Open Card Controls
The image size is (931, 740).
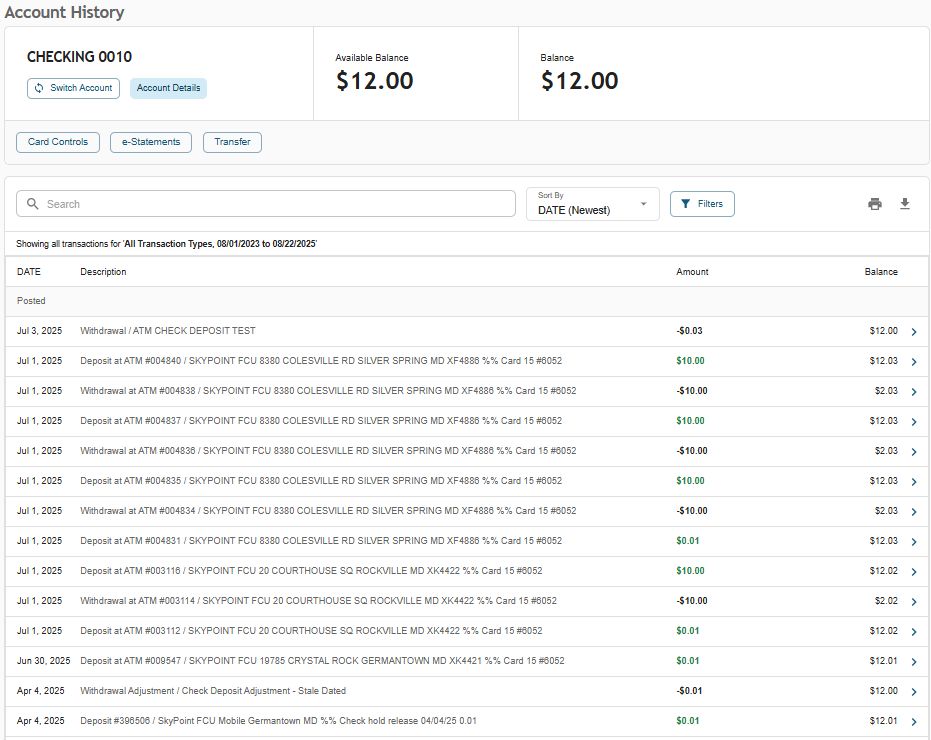[x=58, y=142]
